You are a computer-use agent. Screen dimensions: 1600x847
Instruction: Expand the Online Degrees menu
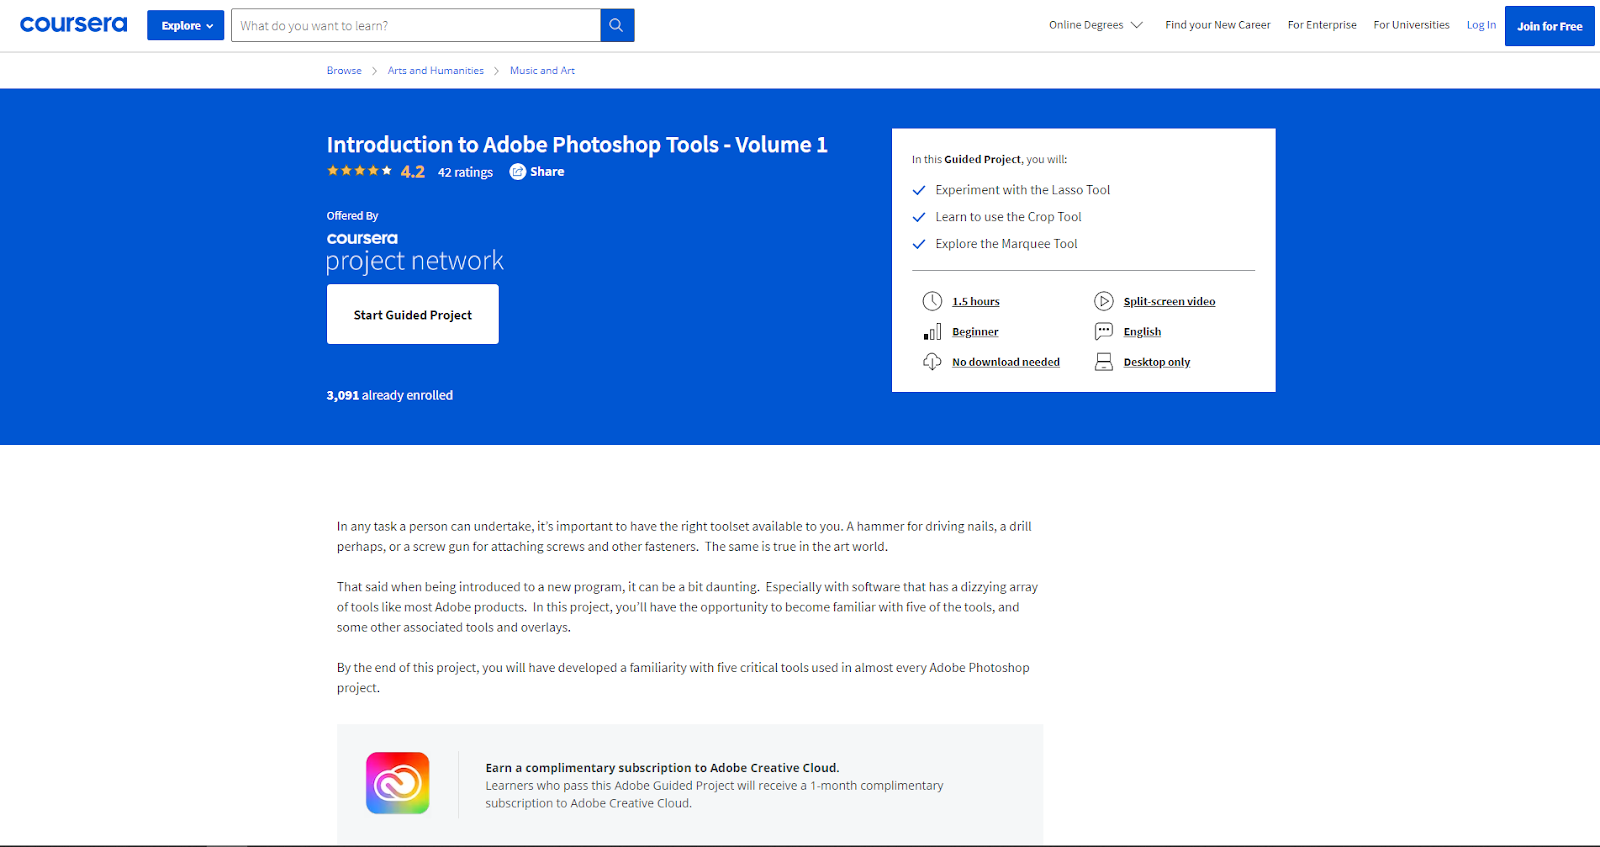[x=1096, y=25]
